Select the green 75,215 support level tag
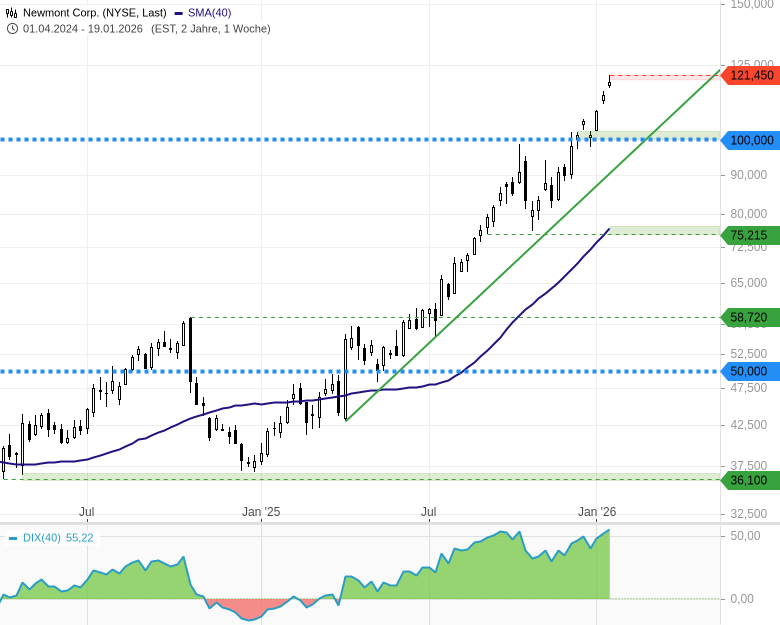Viewport: 780px width, 625px height. tap(750, 235)
